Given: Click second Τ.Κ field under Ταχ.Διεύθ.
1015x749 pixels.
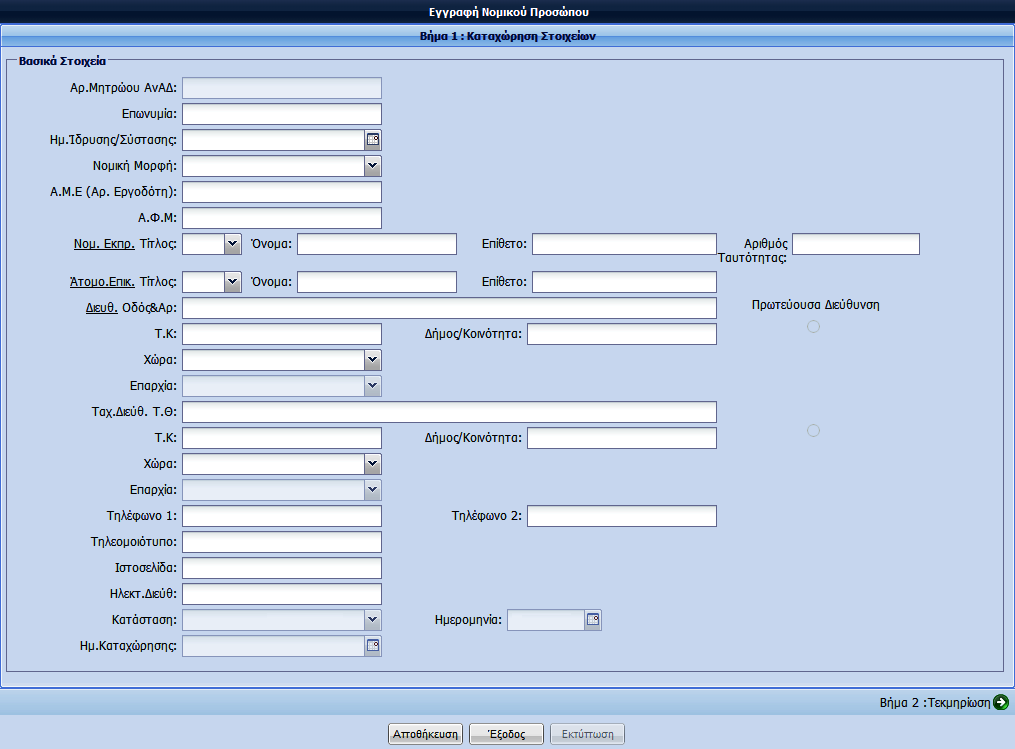Looking at the screenshot, I should 282,438.
